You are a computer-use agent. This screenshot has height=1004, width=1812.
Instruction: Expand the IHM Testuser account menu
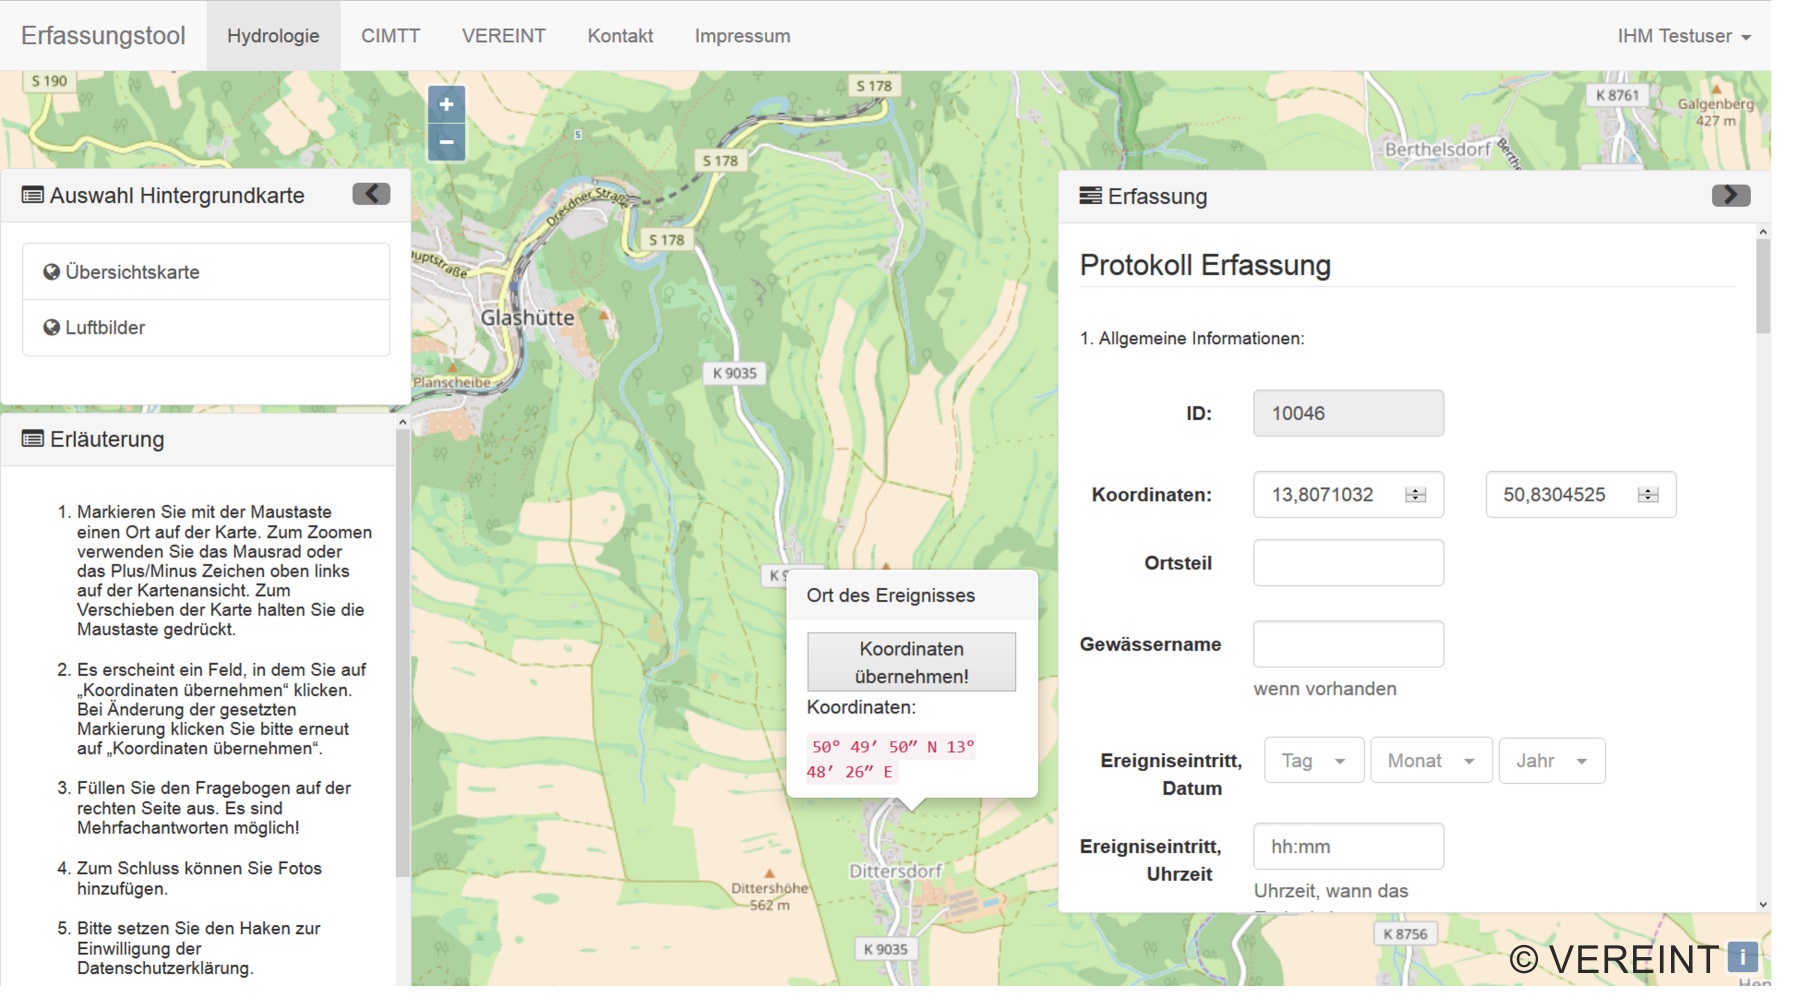click(1684, 36)
